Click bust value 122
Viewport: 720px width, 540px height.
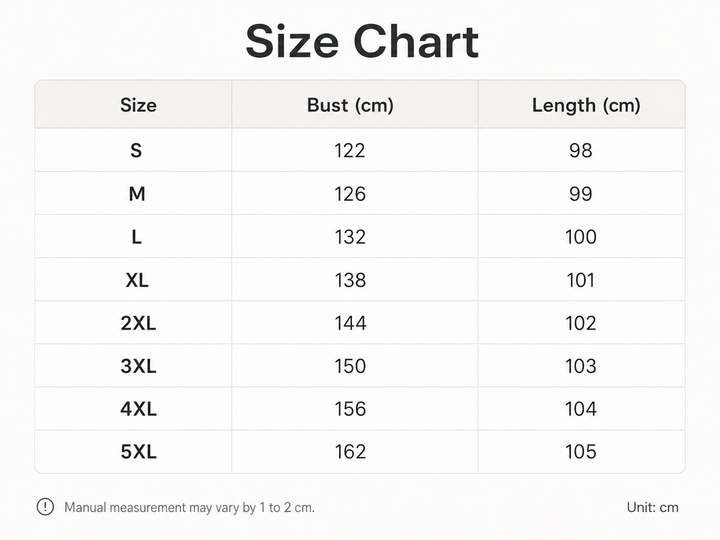click(x=349, y=151)
